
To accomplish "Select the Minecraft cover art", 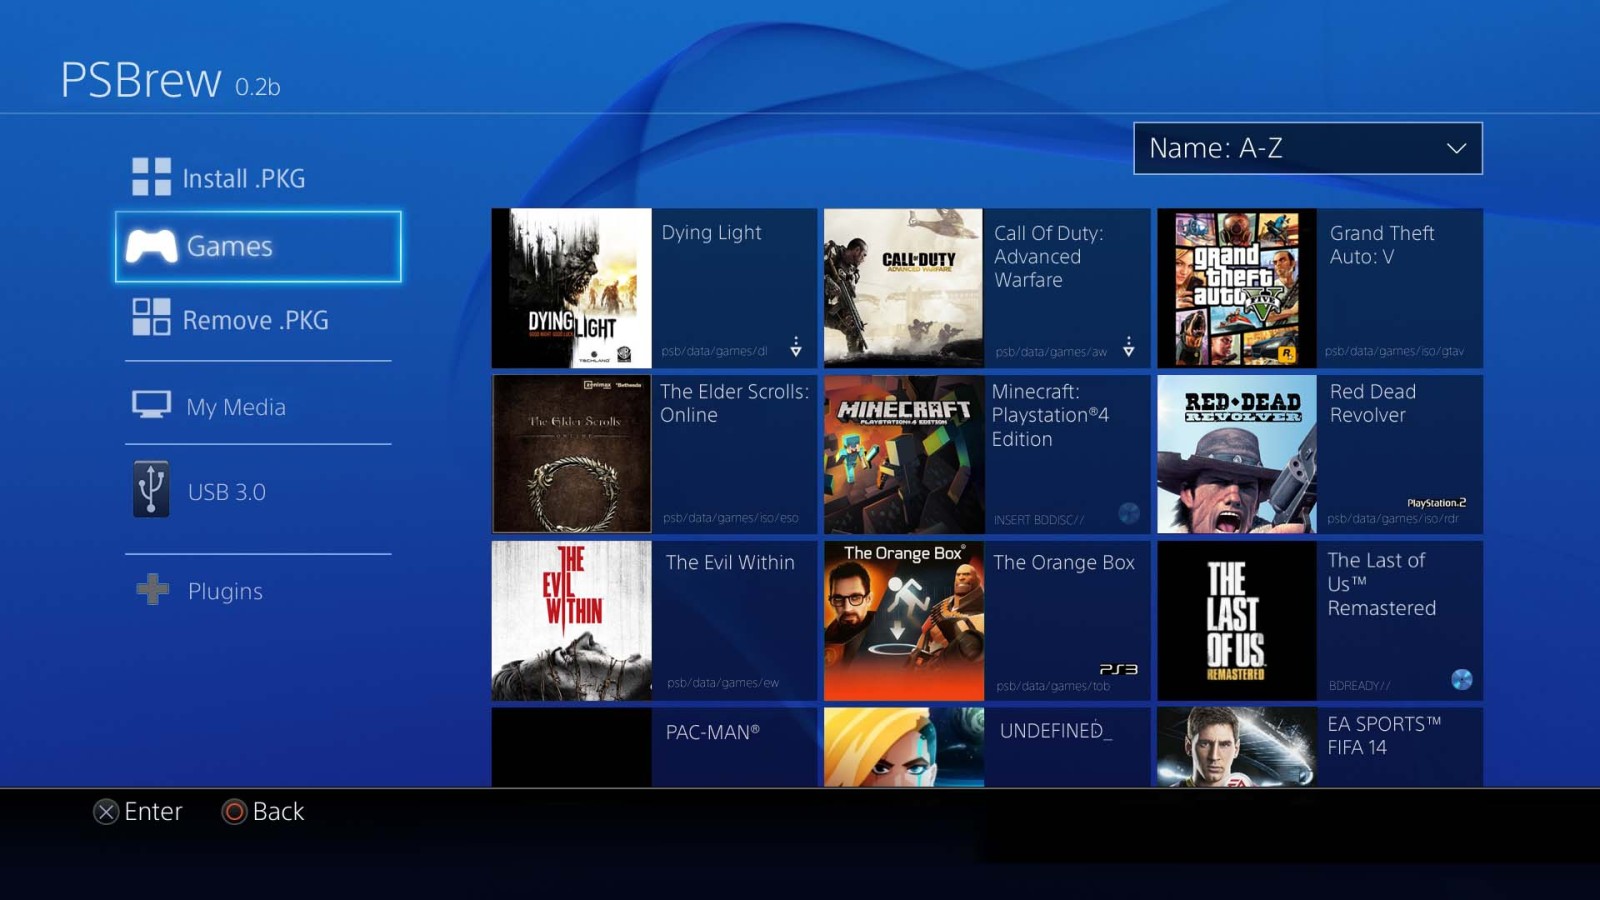I will pyautogui.click(x=904, y=454).
